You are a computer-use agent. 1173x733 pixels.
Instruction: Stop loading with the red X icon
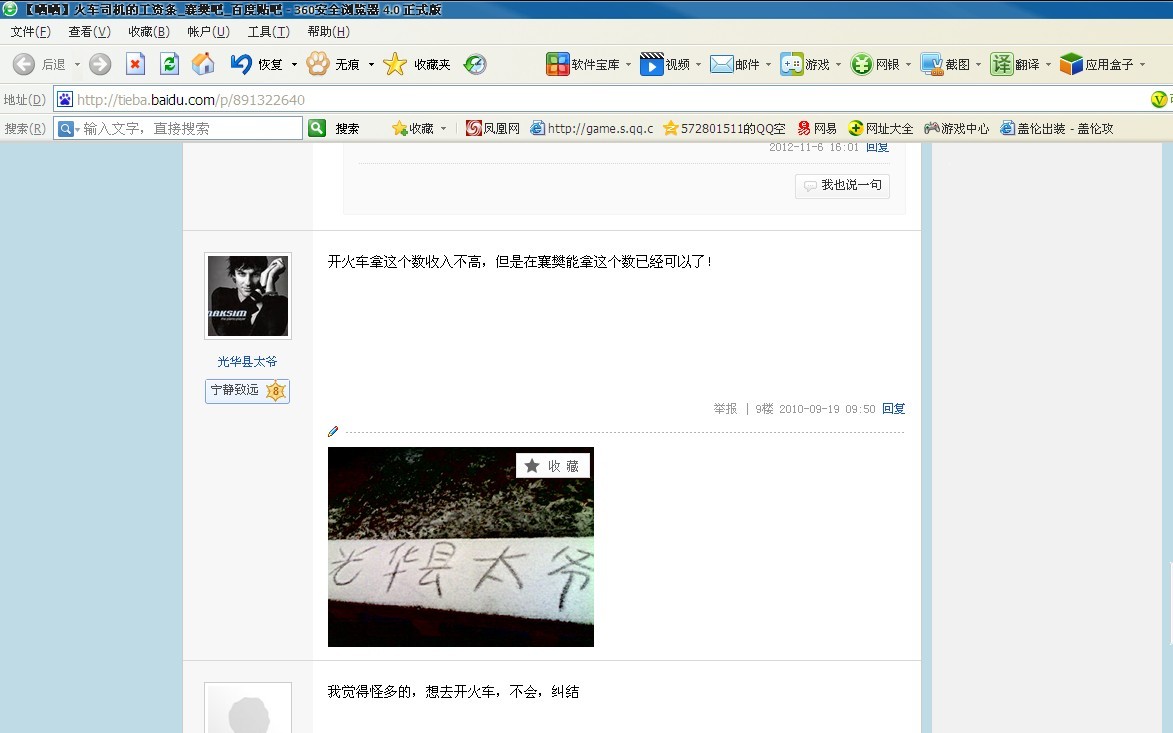coord(135,64)
